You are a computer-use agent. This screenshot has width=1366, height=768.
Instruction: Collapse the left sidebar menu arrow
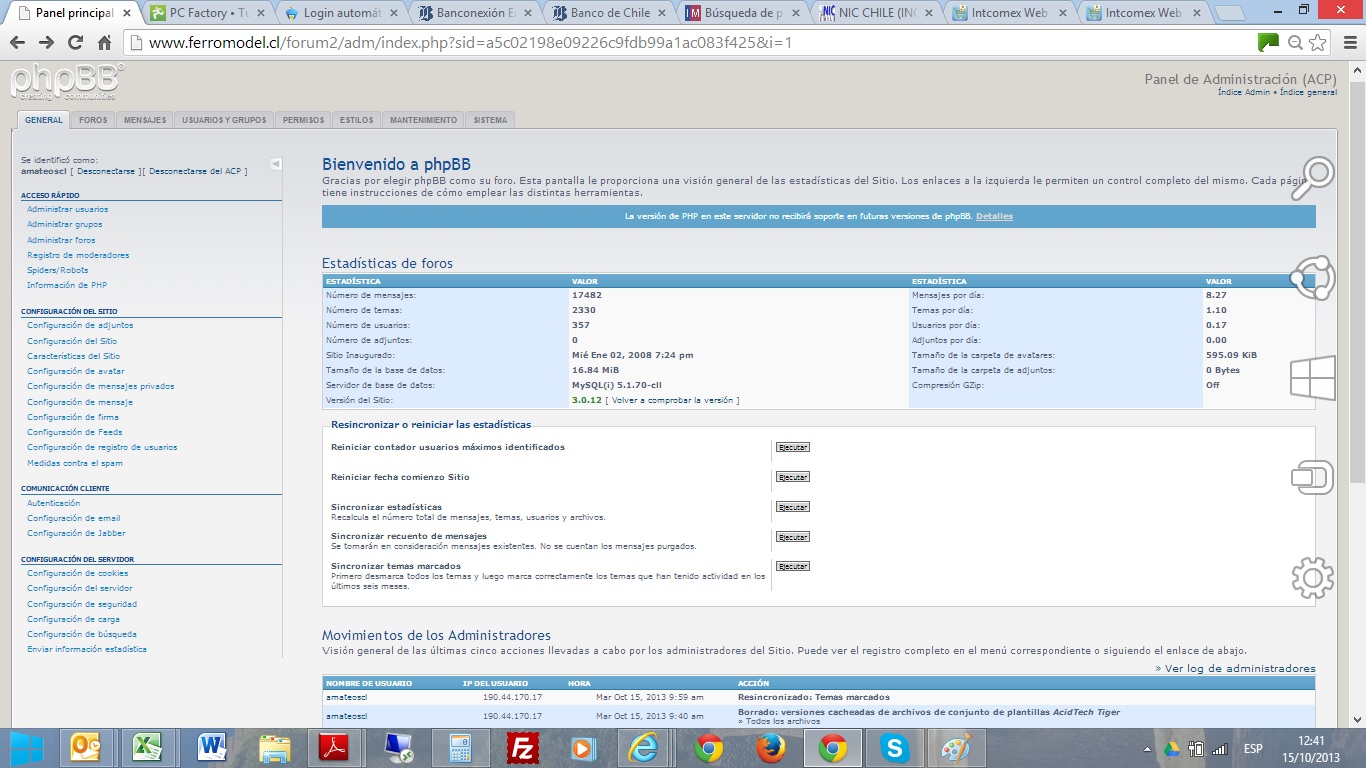coord(275,164)
